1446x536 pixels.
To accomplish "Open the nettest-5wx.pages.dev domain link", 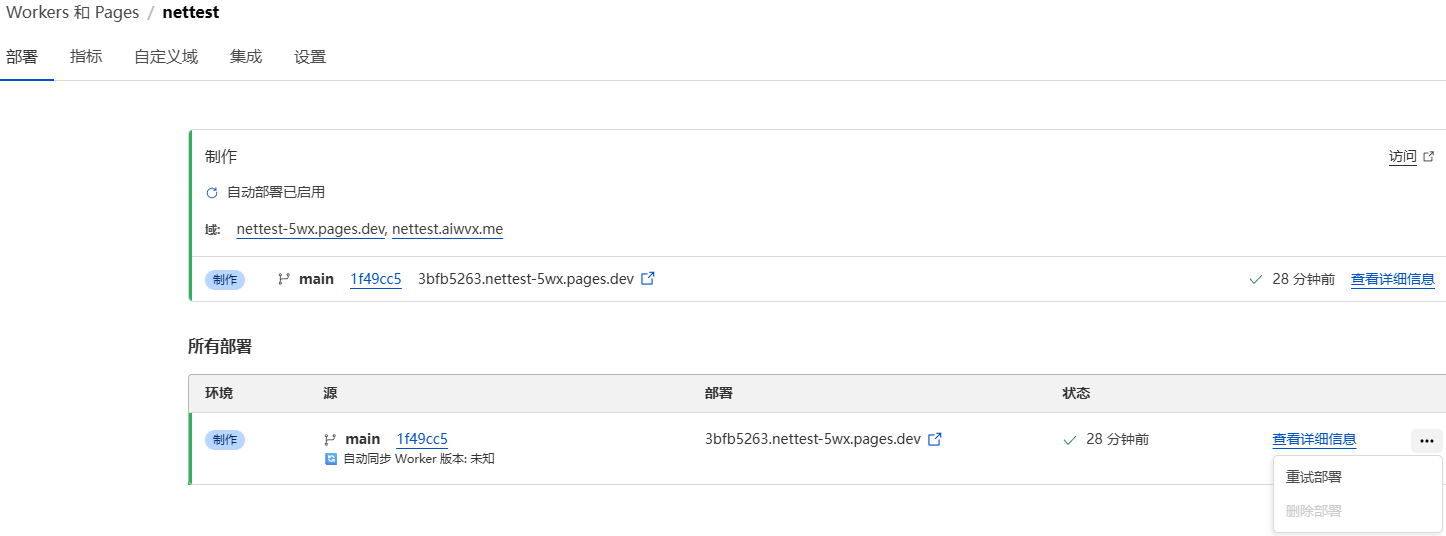I will [x=310, y=229].
